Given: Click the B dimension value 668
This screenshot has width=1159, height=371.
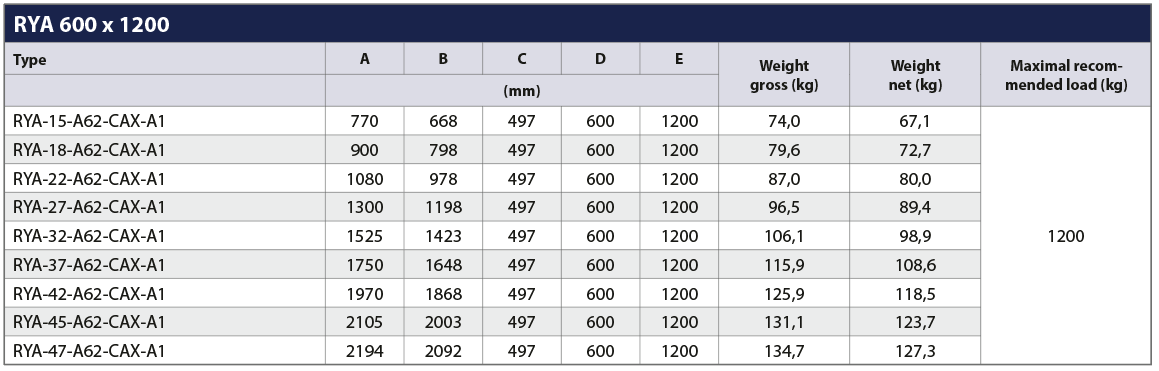Looking at the screenshot, I should pyautogui.click(x=443, y=121).
